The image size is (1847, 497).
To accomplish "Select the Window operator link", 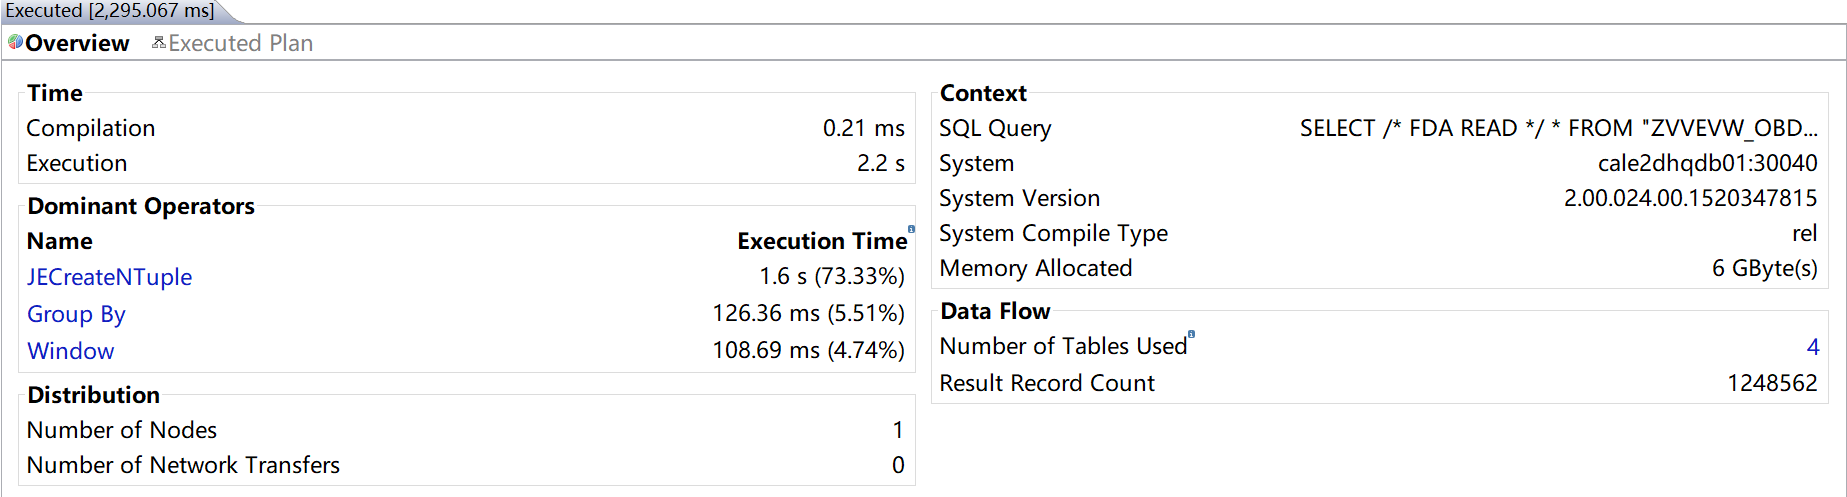I will pos(70,351).
